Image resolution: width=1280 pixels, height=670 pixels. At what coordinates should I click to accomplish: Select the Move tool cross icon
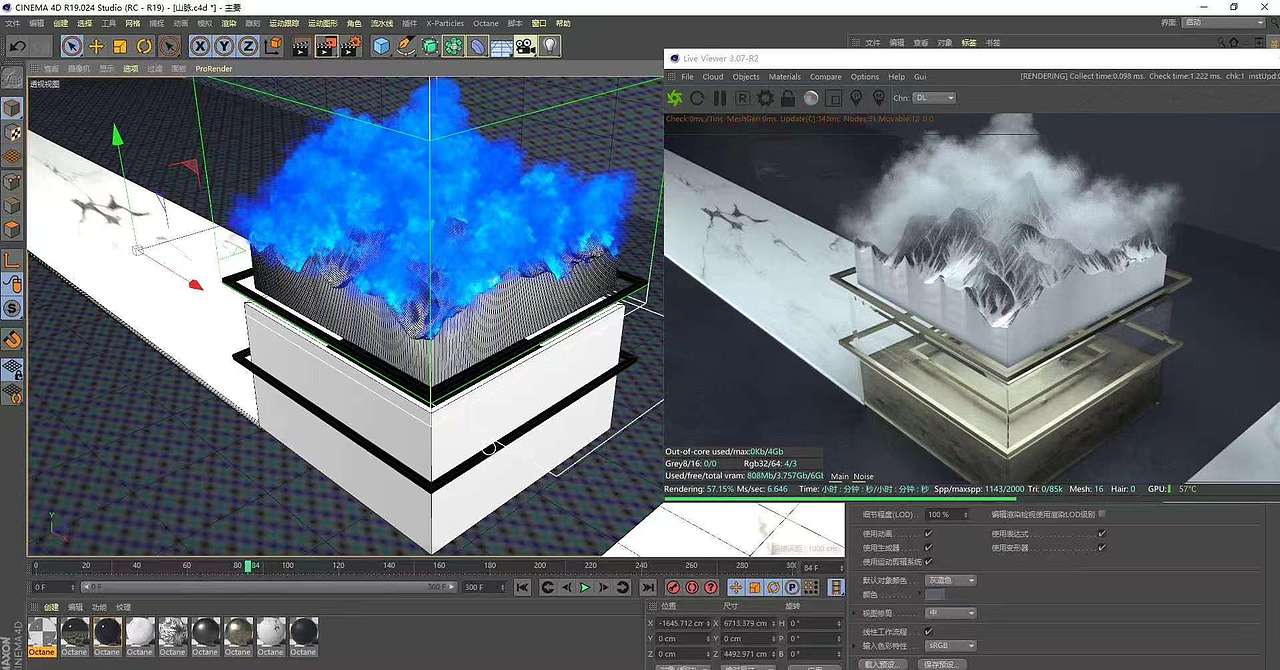click(x=96, y=46)
